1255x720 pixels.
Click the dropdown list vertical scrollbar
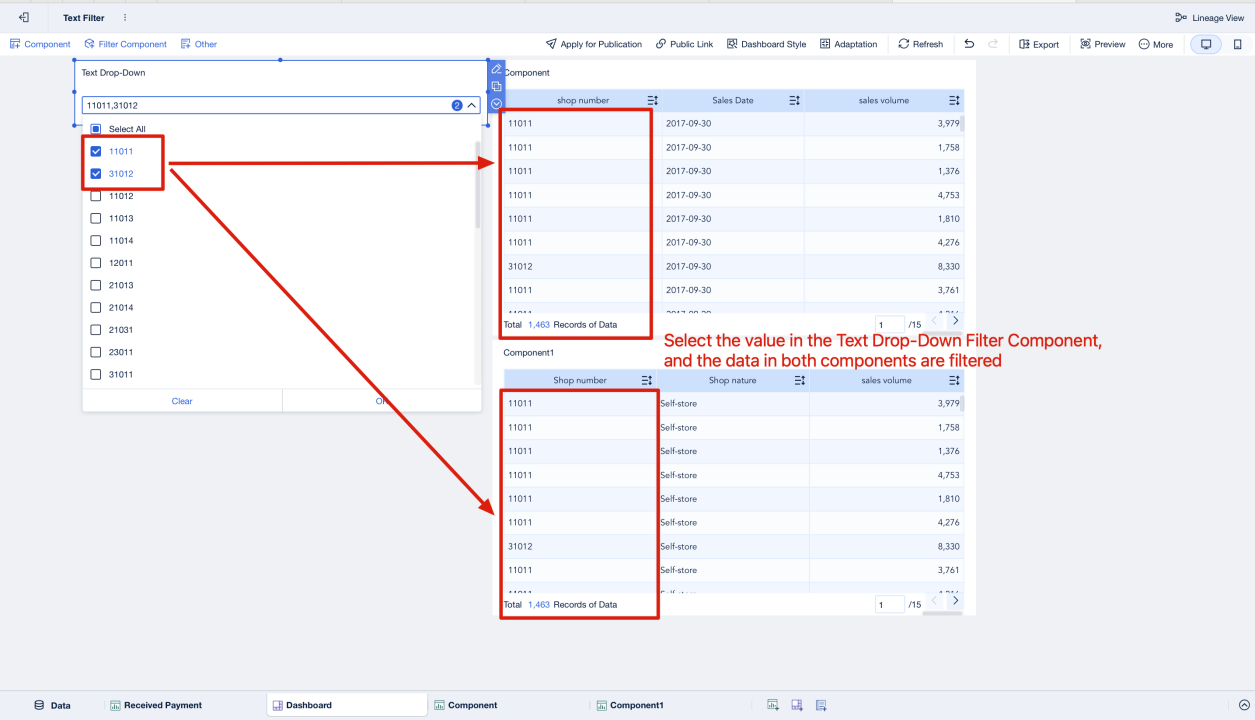tap(477, 184)
